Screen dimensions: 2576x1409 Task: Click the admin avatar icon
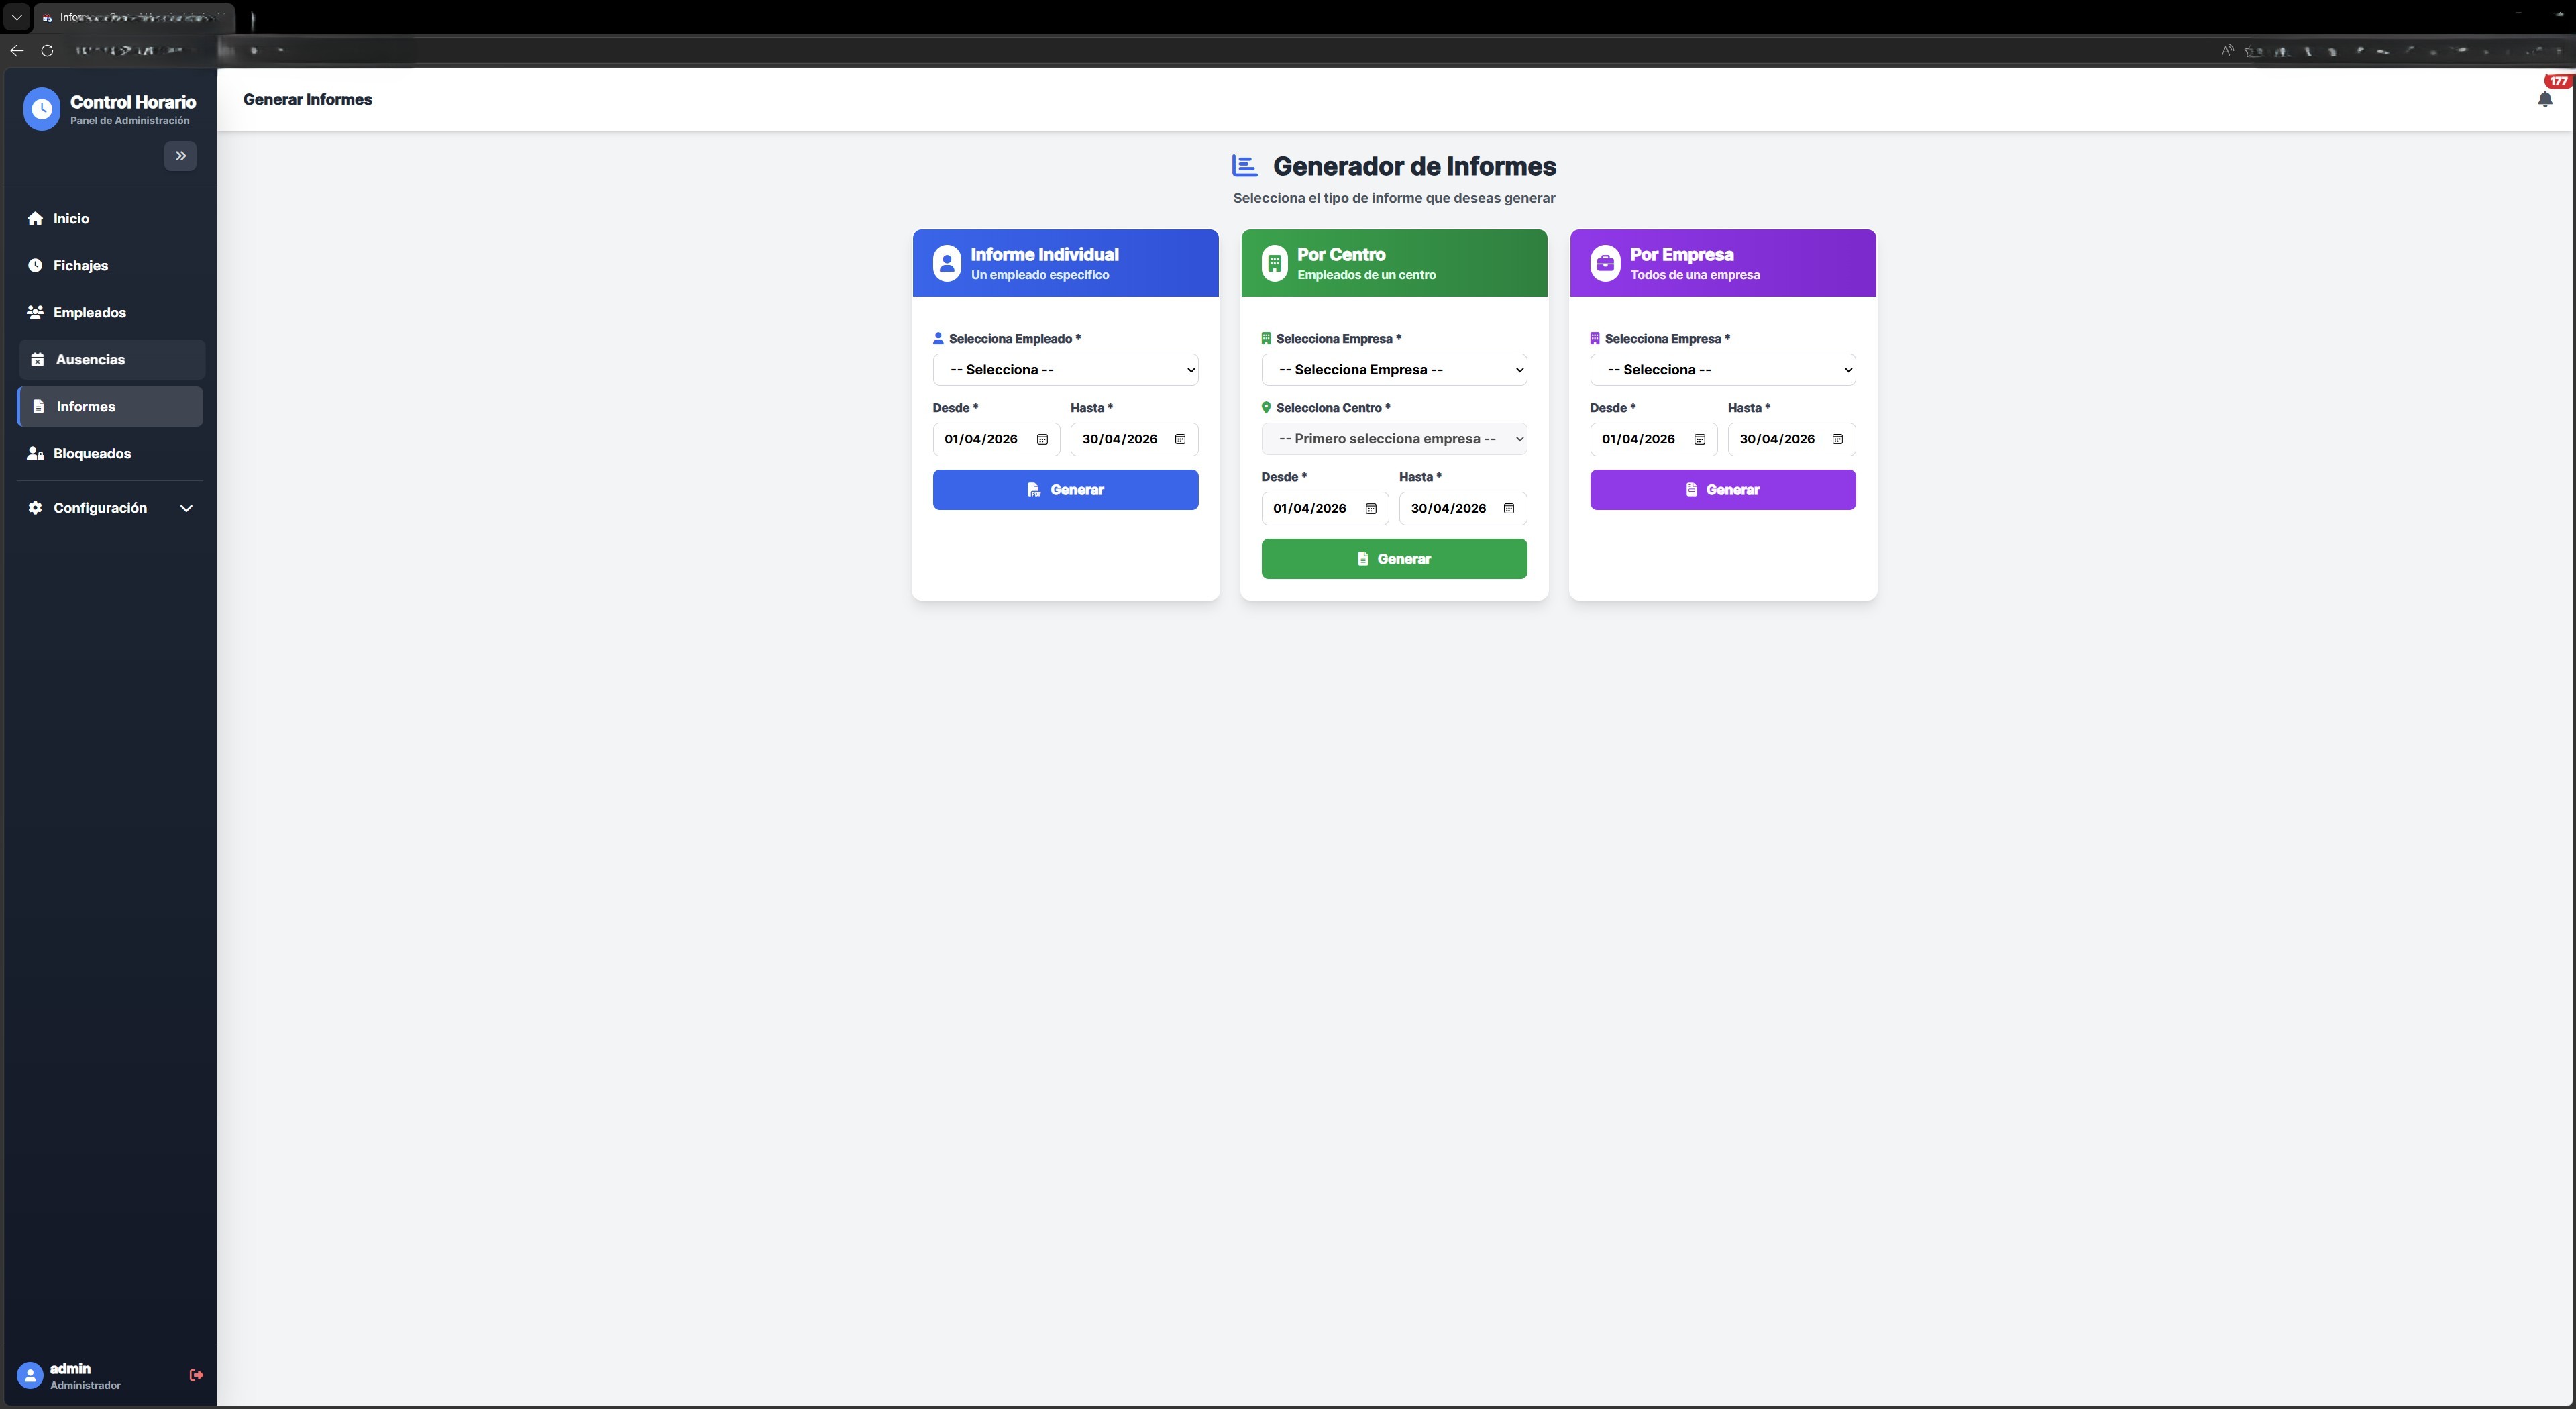click(x=29, y=1374)
